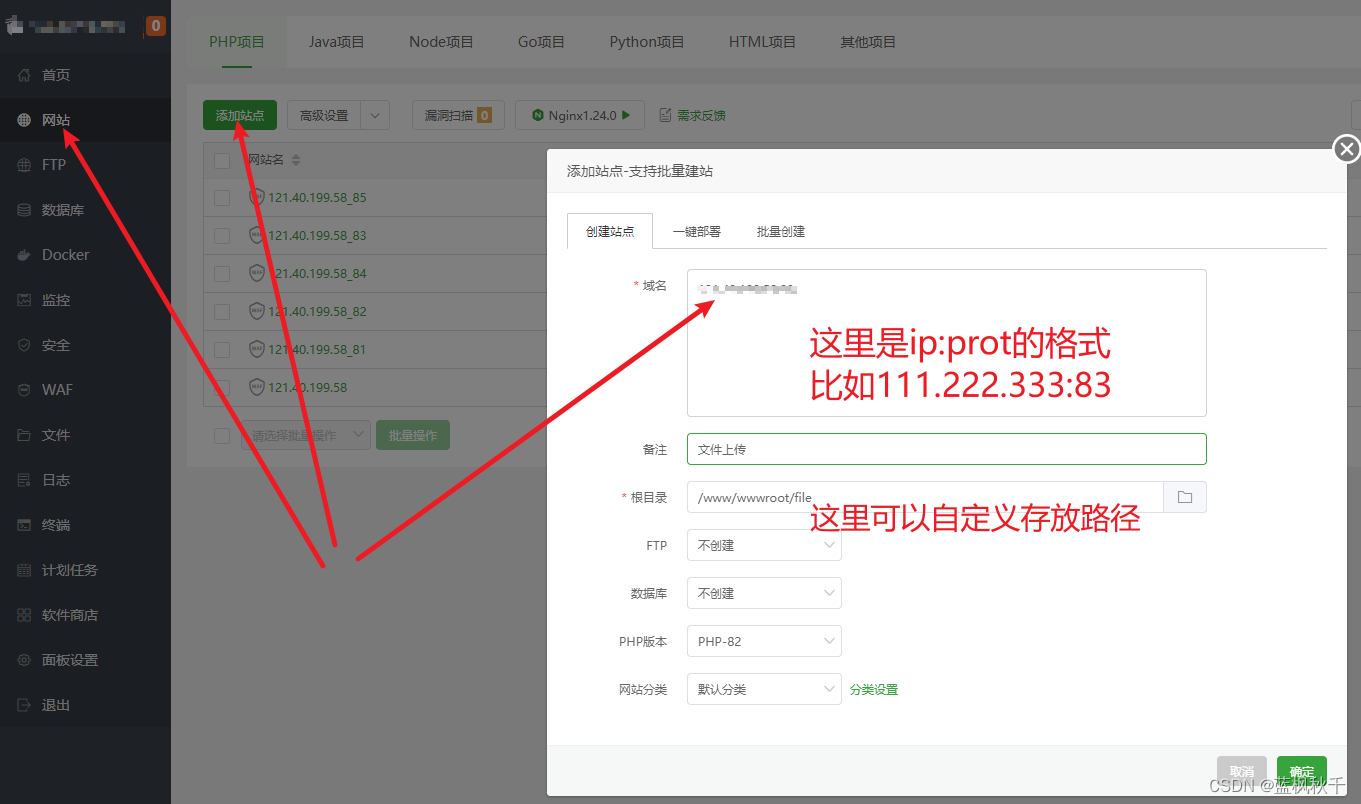Image resolution: width=1361 pixels, height=804 pixels.
Task: Open the 请选择批量操作 dropdown
Action: point(306,435)
